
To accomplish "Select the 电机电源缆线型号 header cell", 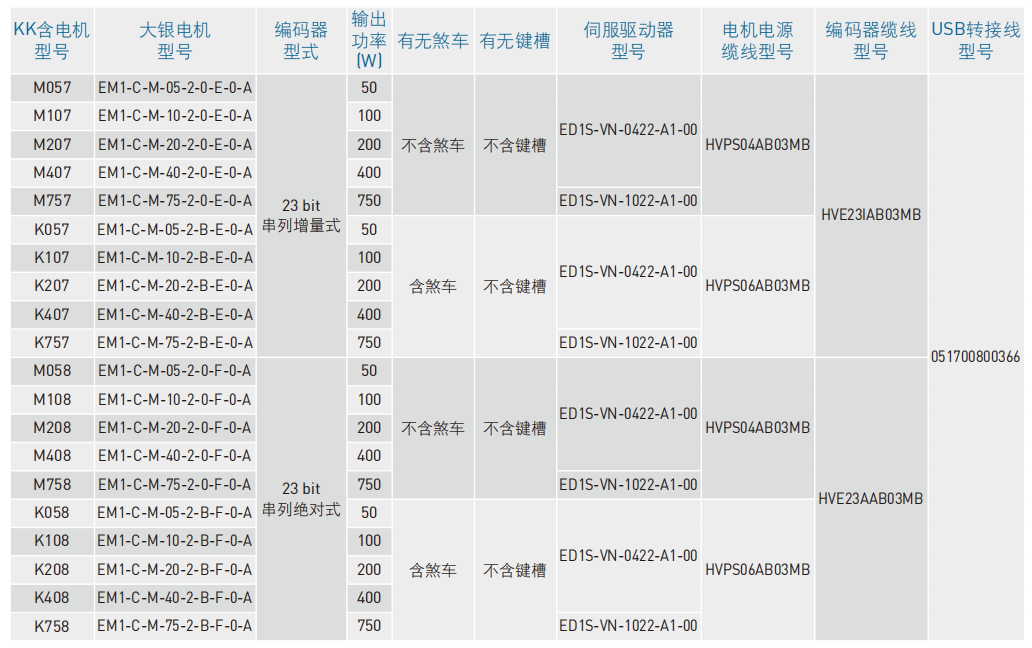I will pyautogui.click(x=757, y=40).
